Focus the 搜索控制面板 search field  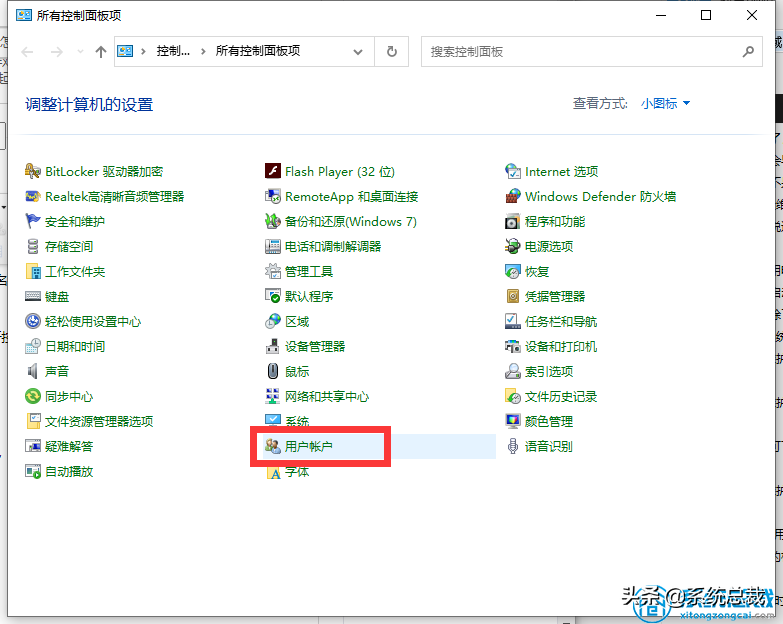(592, 51)
